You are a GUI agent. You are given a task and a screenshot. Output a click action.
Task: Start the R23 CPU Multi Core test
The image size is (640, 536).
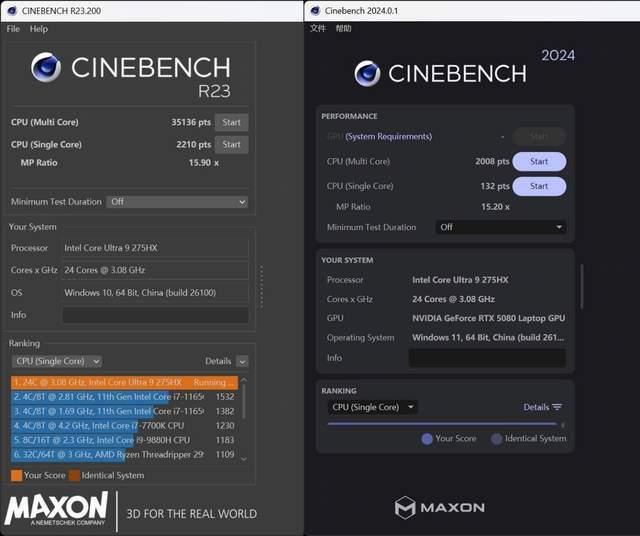point(231,122)
